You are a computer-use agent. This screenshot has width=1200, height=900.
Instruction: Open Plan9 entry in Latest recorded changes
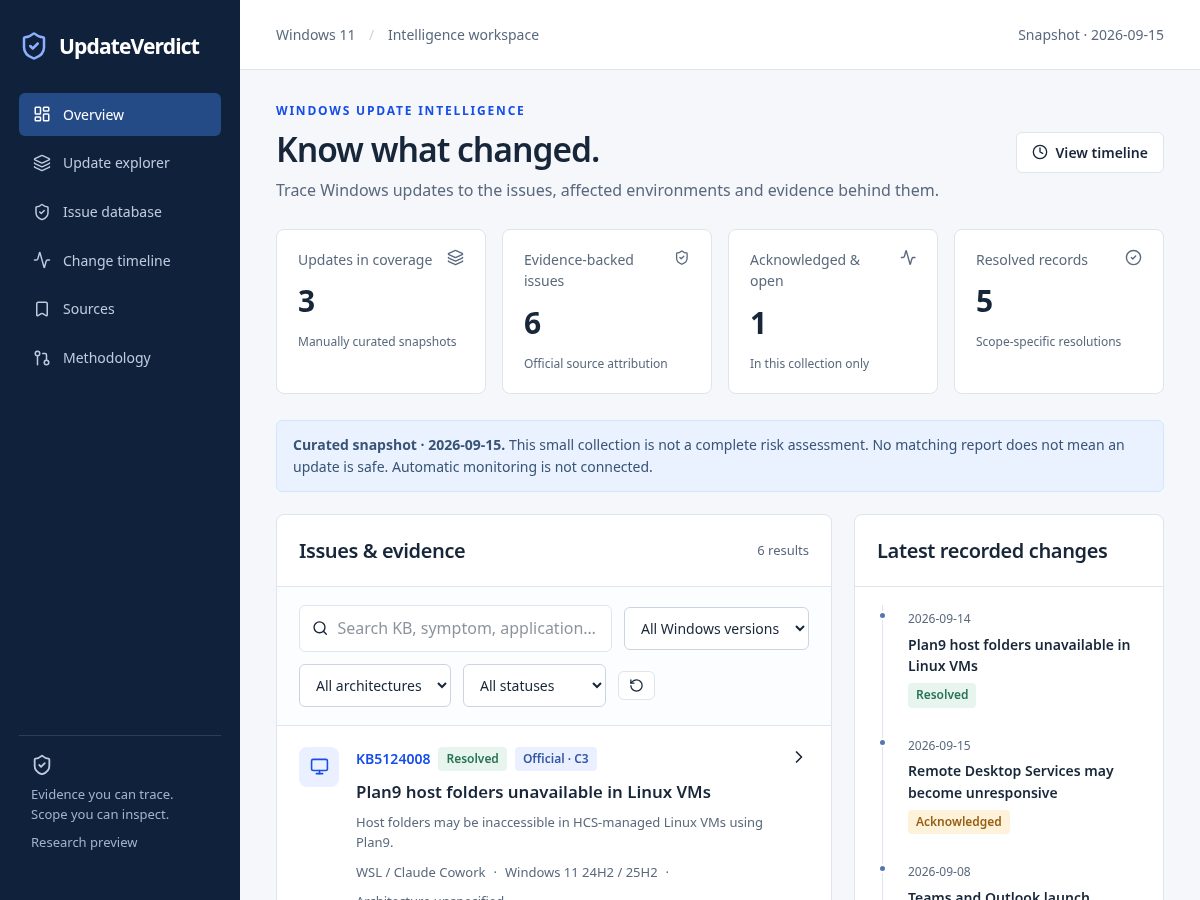pos(1019,655)
